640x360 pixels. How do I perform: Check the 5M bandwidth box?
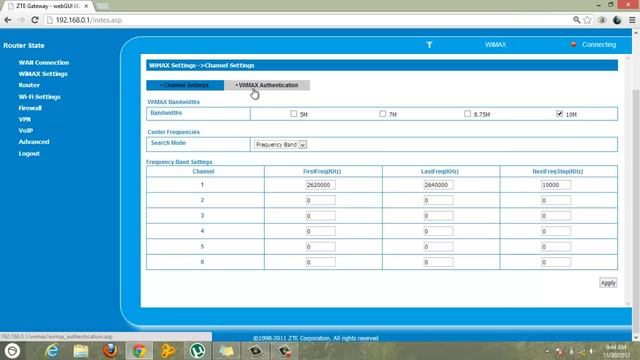click(x=293, y=113)
